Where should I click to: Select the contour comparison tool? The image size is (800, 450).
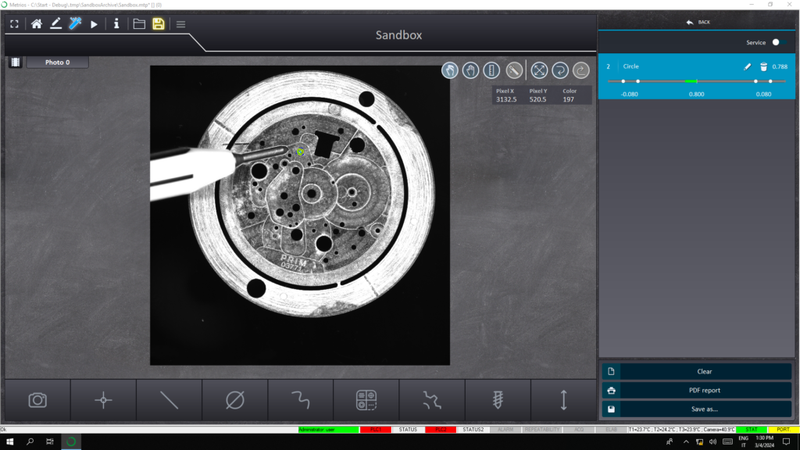tap(432, 400)
